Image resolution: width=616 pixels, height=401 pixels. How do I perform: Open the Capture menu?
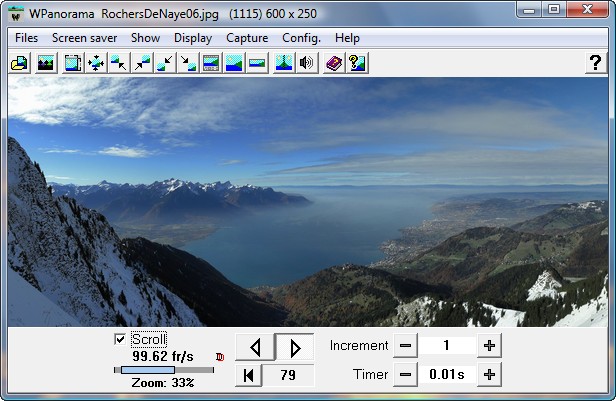(x=246, y=38)
